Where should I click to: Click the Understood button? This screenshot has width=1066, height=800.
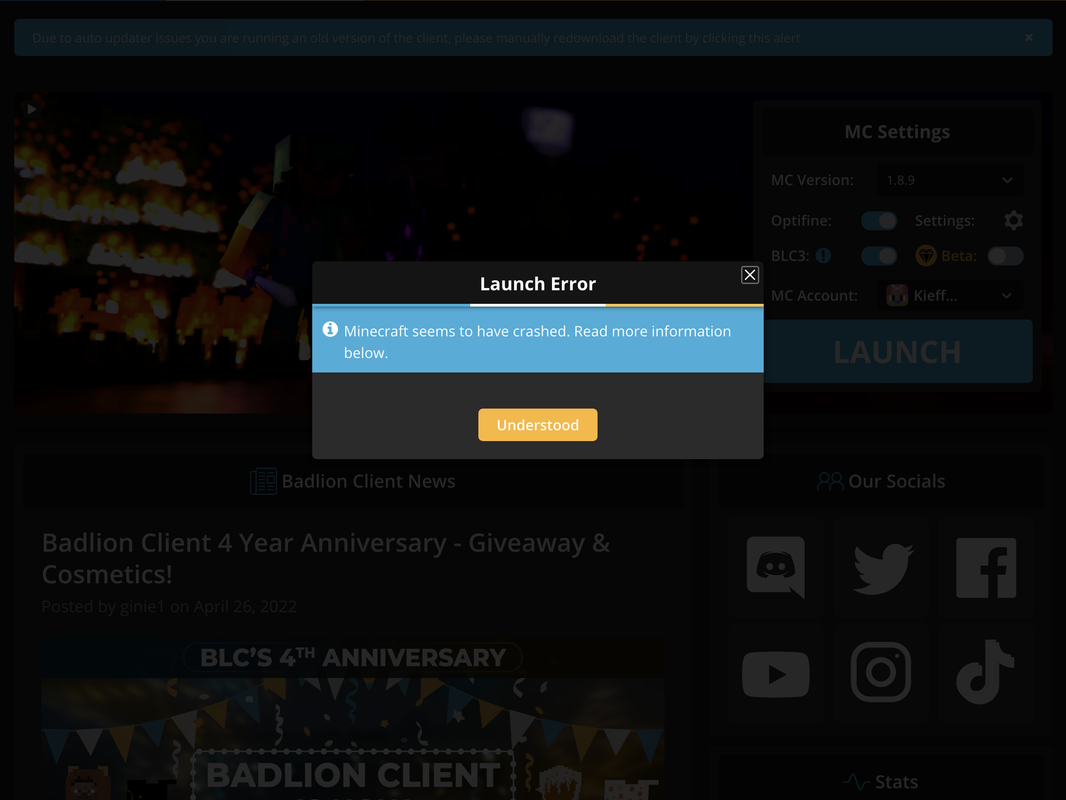click(537, 425)
